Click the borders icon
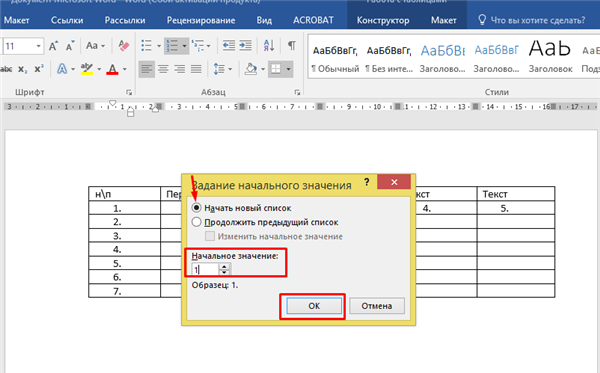 click(x=276, y=69)
